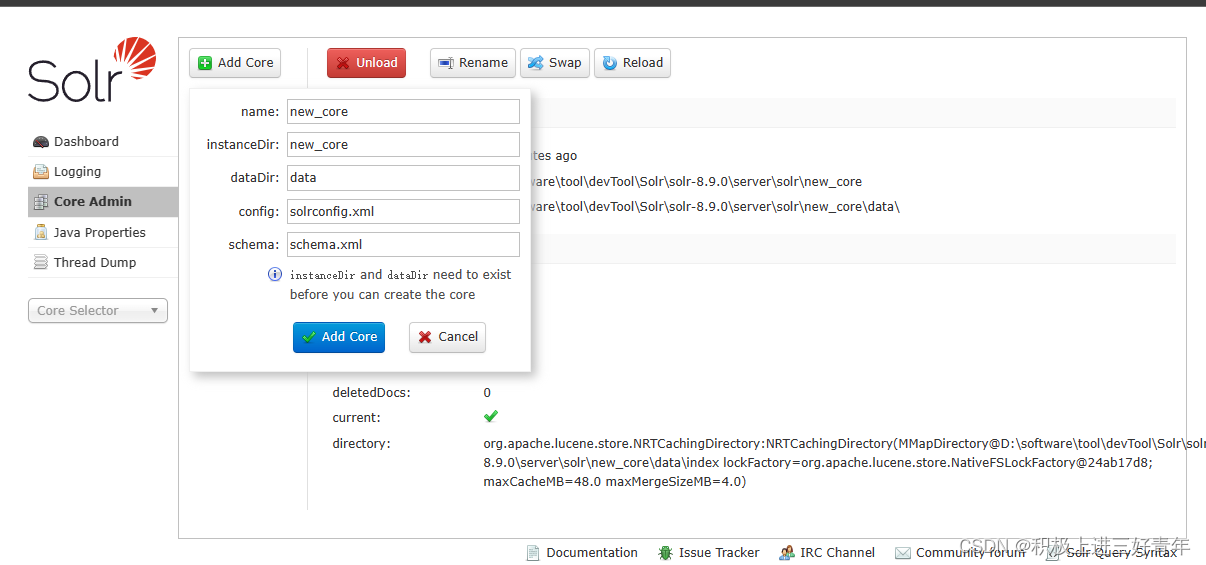1206x565 pixels.
Task: Unload the selected core
Action: (x=366, y=63)
